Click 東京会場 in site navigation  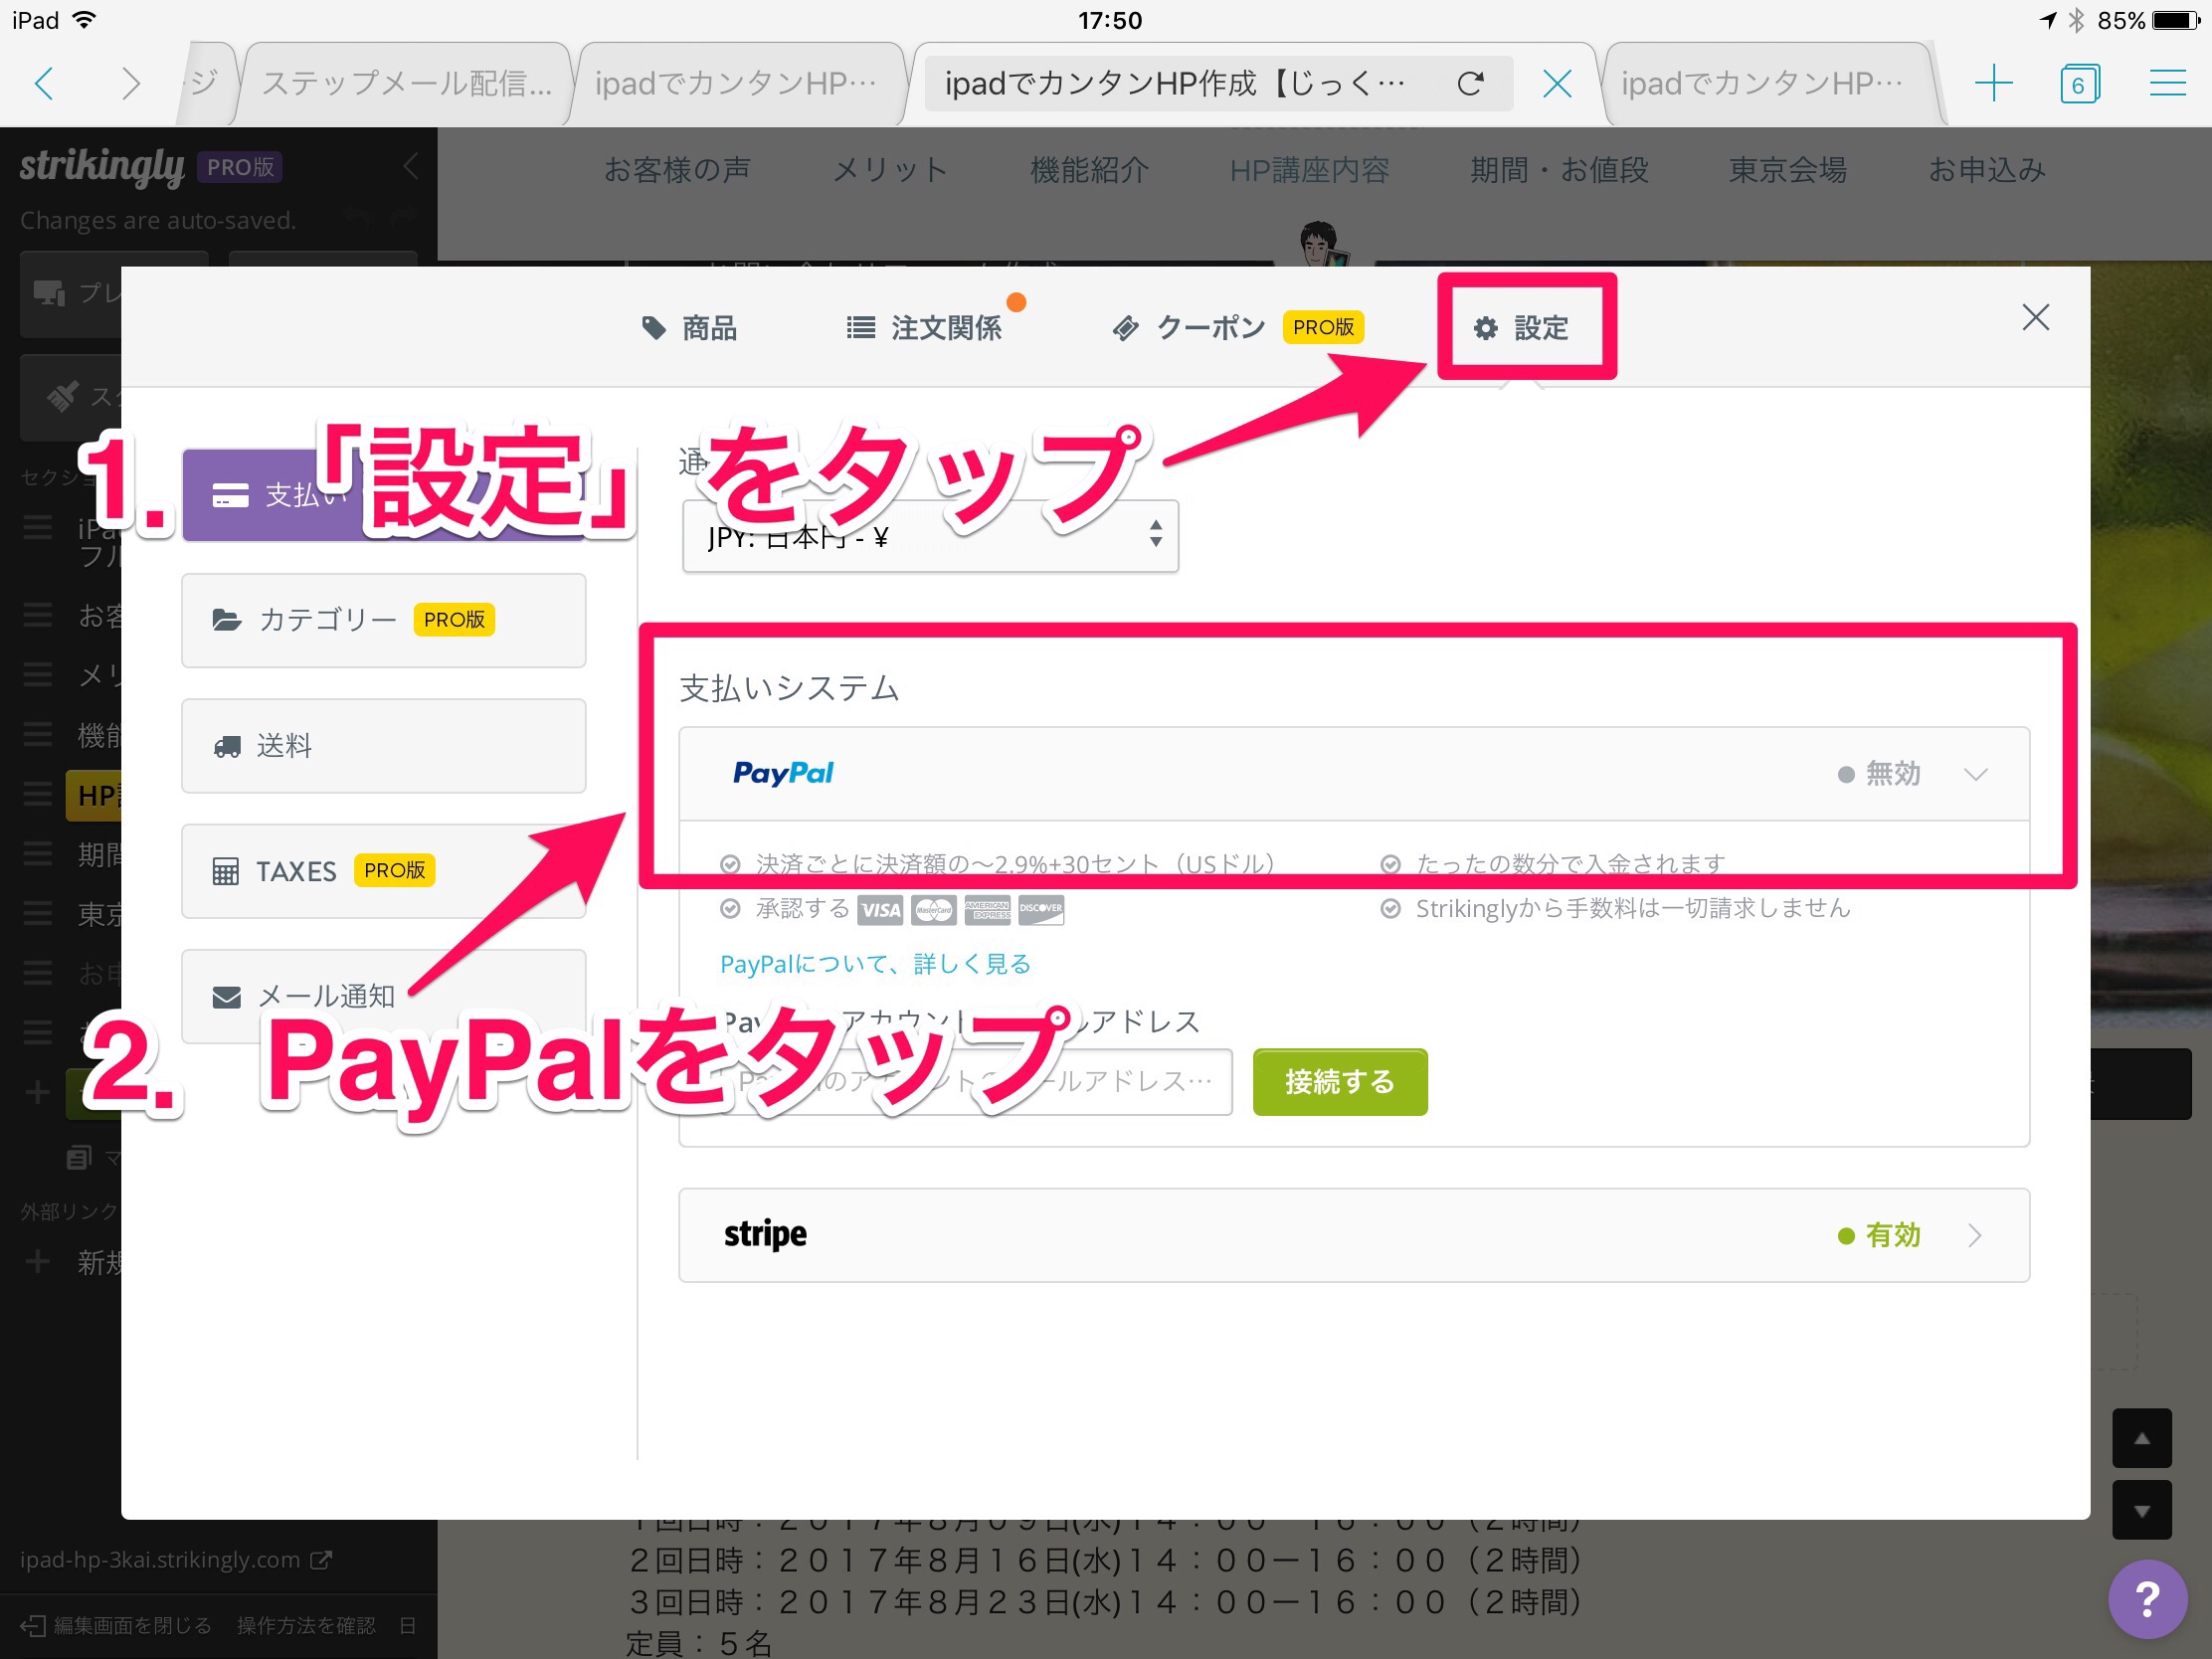[1788, 170]
